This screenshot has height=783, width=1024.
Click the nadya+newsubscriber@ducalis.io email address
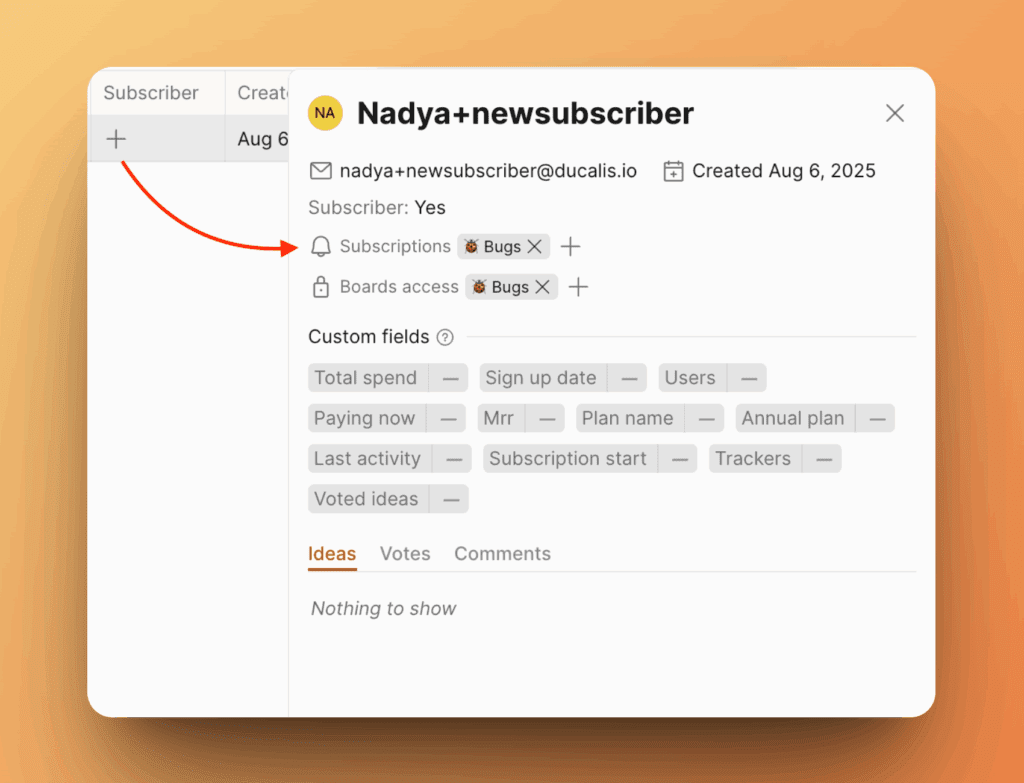point(488,171)
